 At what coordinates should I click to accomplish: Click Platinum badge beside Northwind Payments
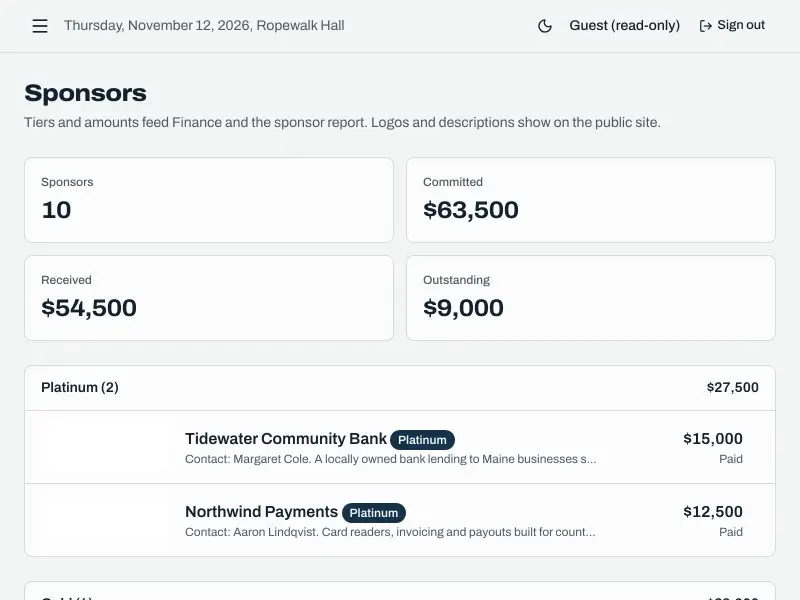point(373,513)
